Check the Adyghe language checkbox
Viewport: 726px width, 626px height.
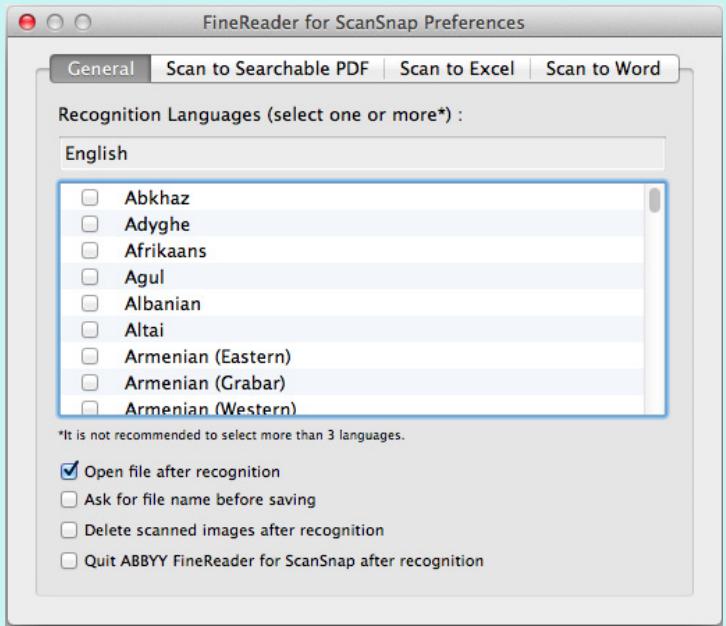tap(90, 224)
